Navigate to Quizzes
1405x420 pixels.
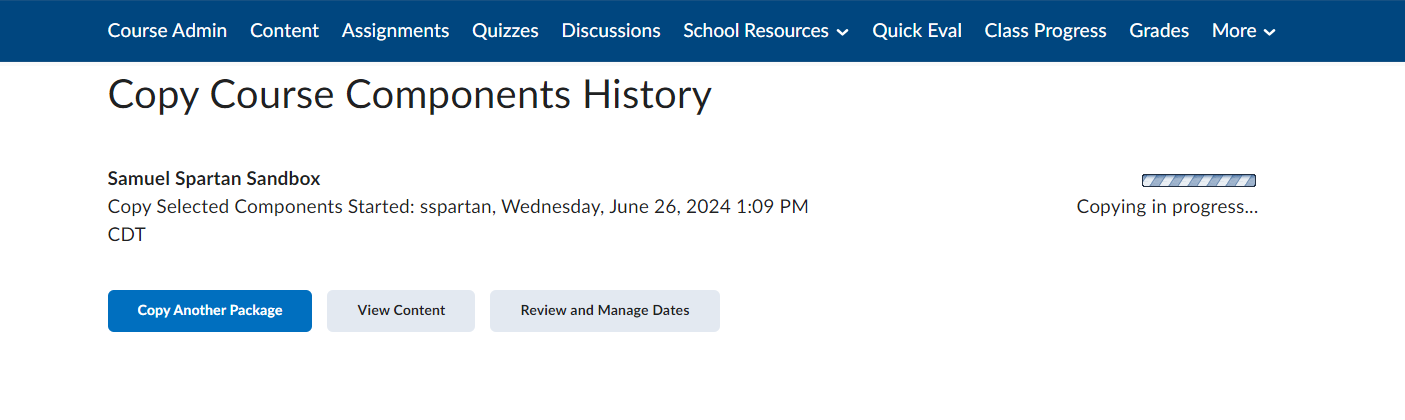pos(505,31)
